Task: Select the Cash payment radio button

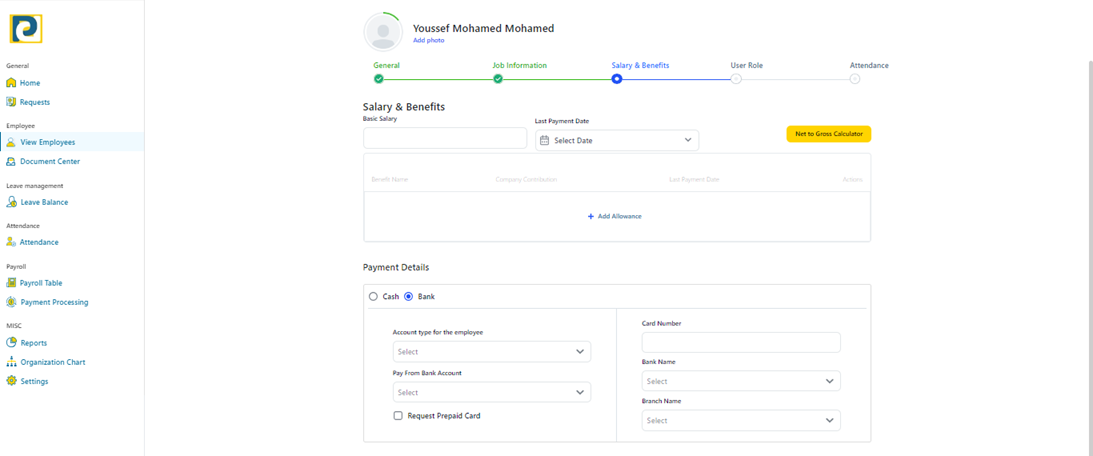Action: (373, 297)
